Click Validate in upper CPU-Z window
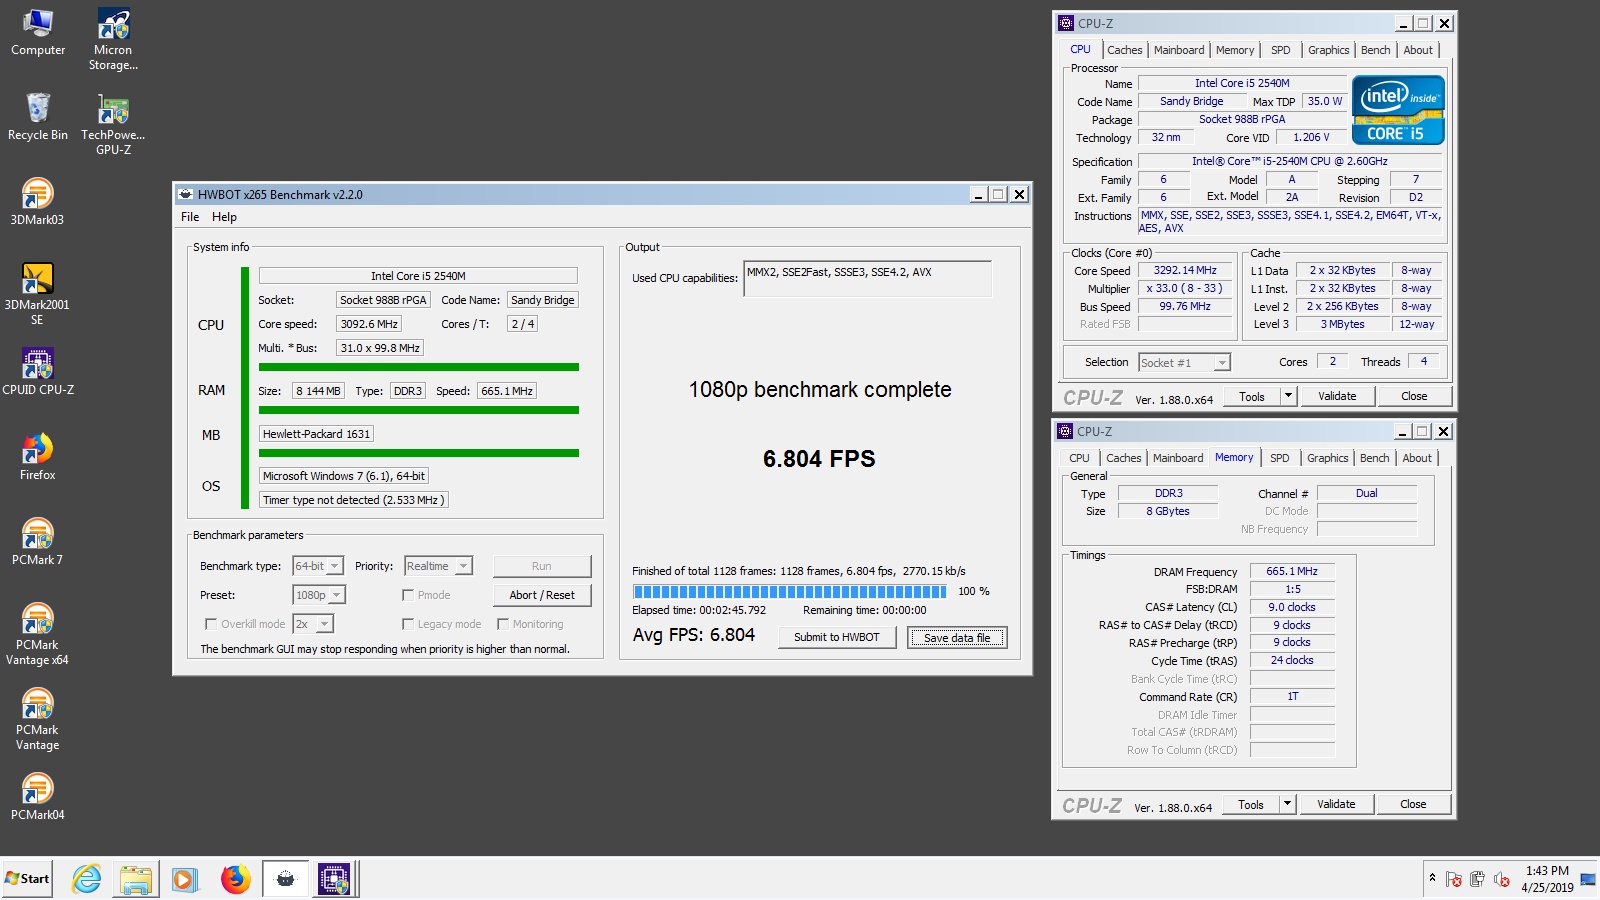 [1337, 396]
